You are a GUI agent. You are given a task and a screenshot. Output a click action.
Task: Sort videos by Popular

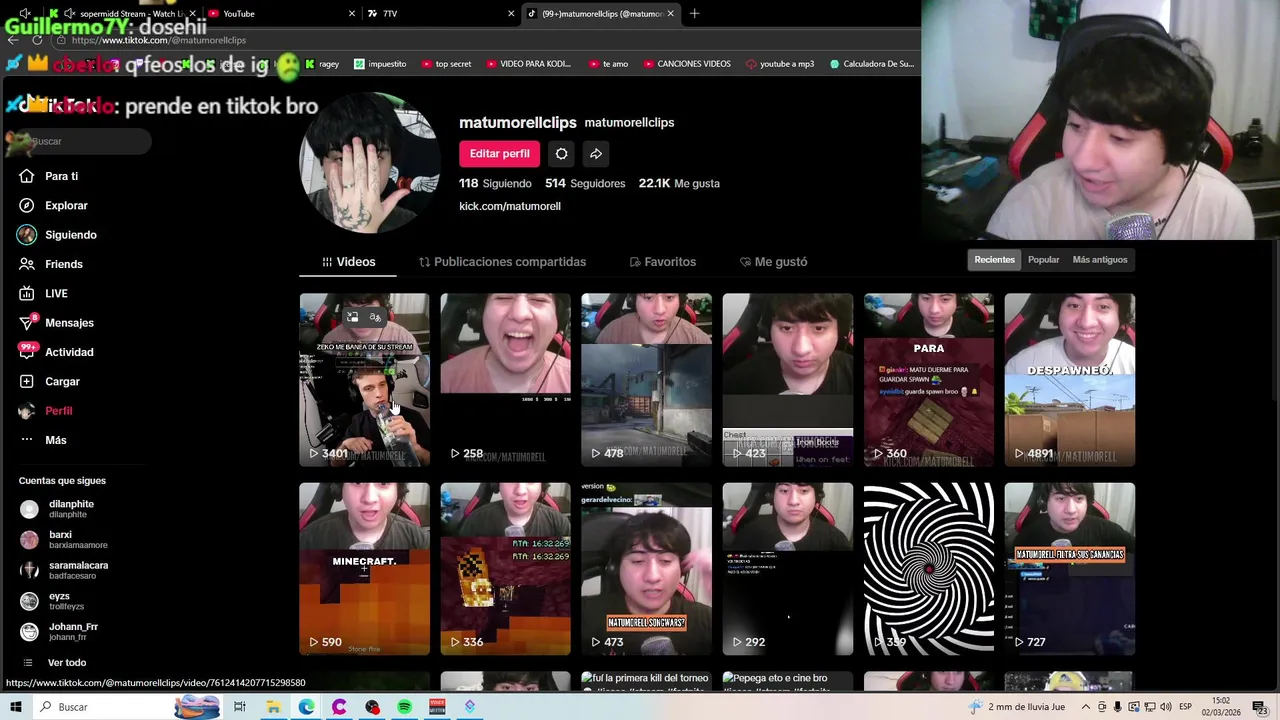(1043, 260)
